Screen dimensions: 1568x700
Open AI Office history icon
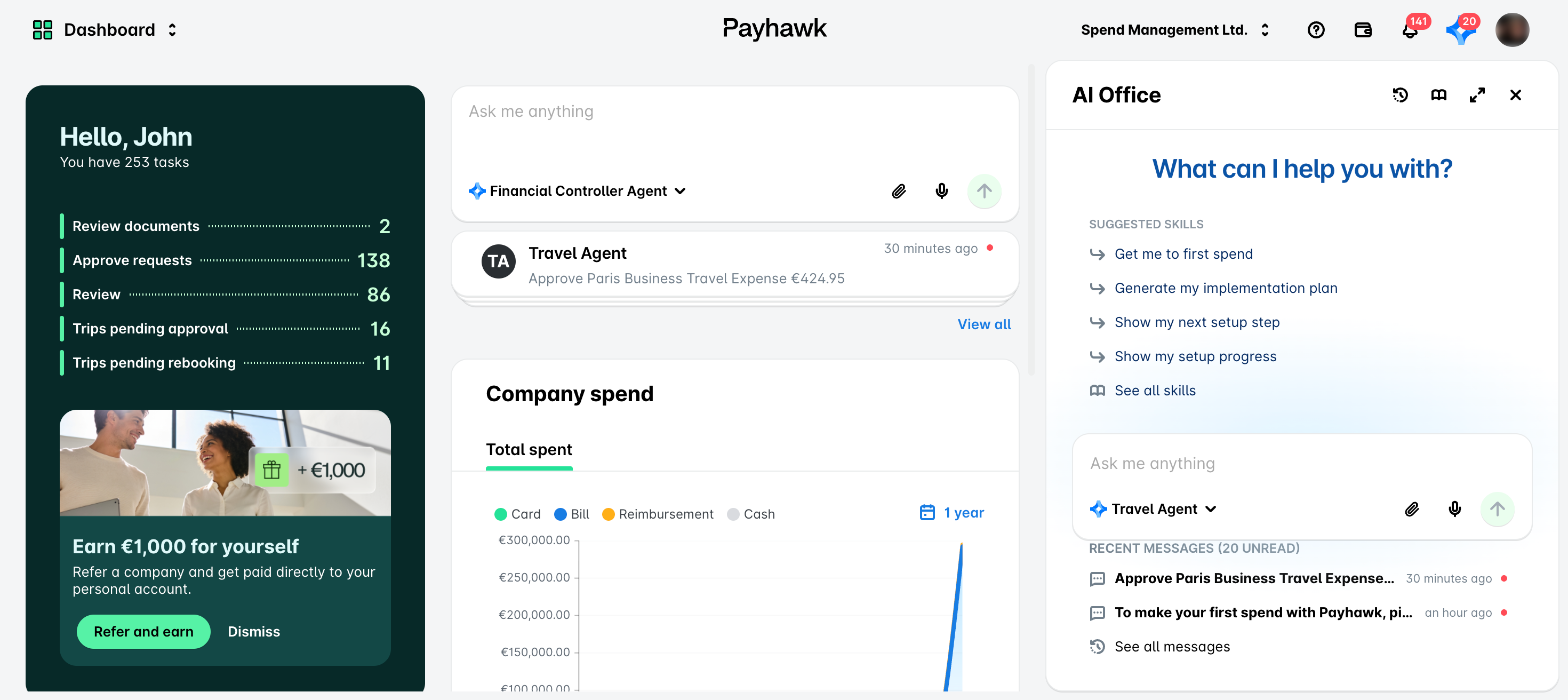[1400, 95]
